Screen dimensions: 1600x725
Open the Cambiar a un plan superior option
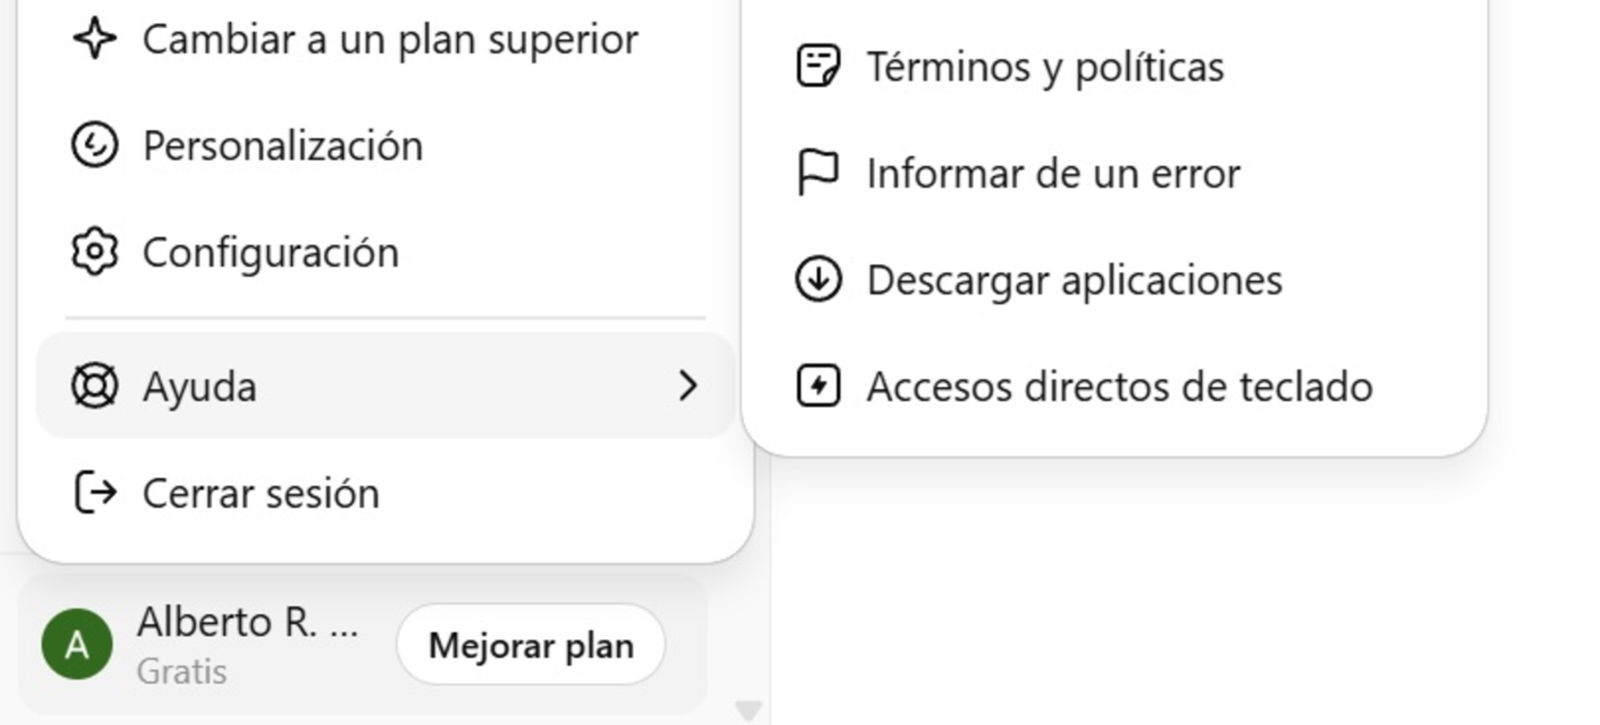point(390,40)
